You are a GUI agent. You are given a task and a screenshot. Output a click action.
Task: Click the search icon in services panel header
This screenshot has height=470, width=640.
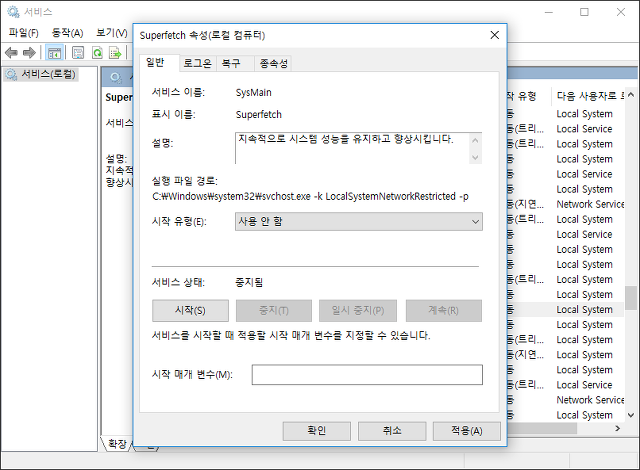pos(116,77)
